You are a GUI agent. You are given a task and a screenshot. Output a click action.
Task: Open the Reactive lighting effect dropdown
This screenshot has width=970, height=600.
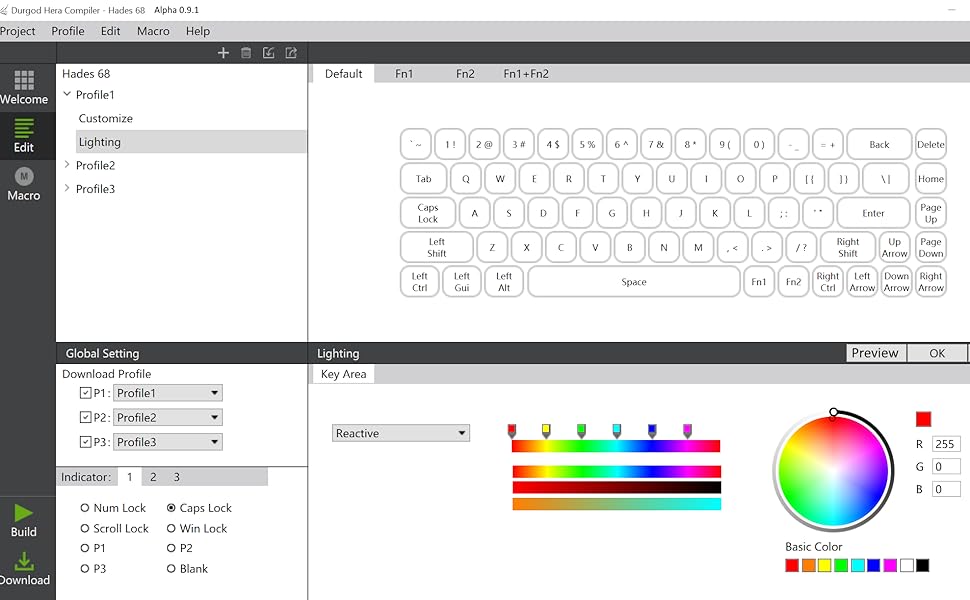tap(401, 433)
